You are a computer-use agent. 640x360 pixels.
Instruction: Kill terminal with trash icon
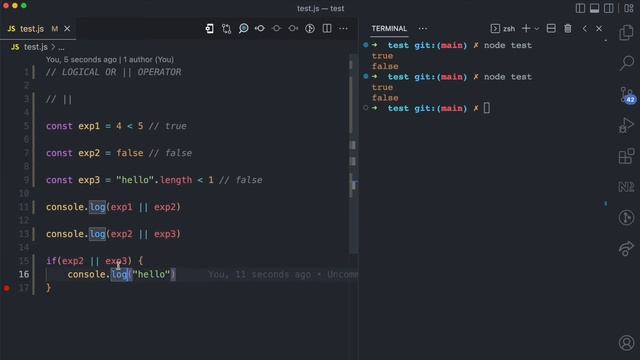(x=567, y=29)
